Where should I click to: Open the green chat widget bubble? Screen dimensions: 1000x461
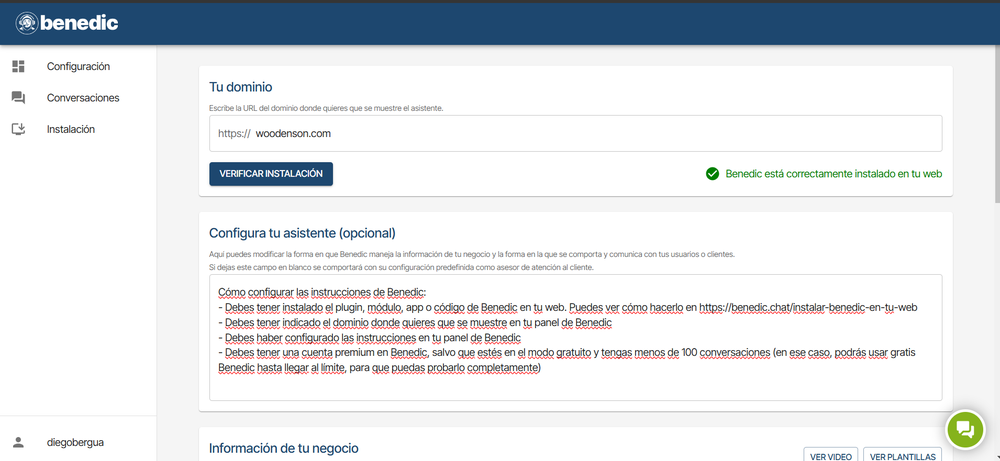click(966, 430)
